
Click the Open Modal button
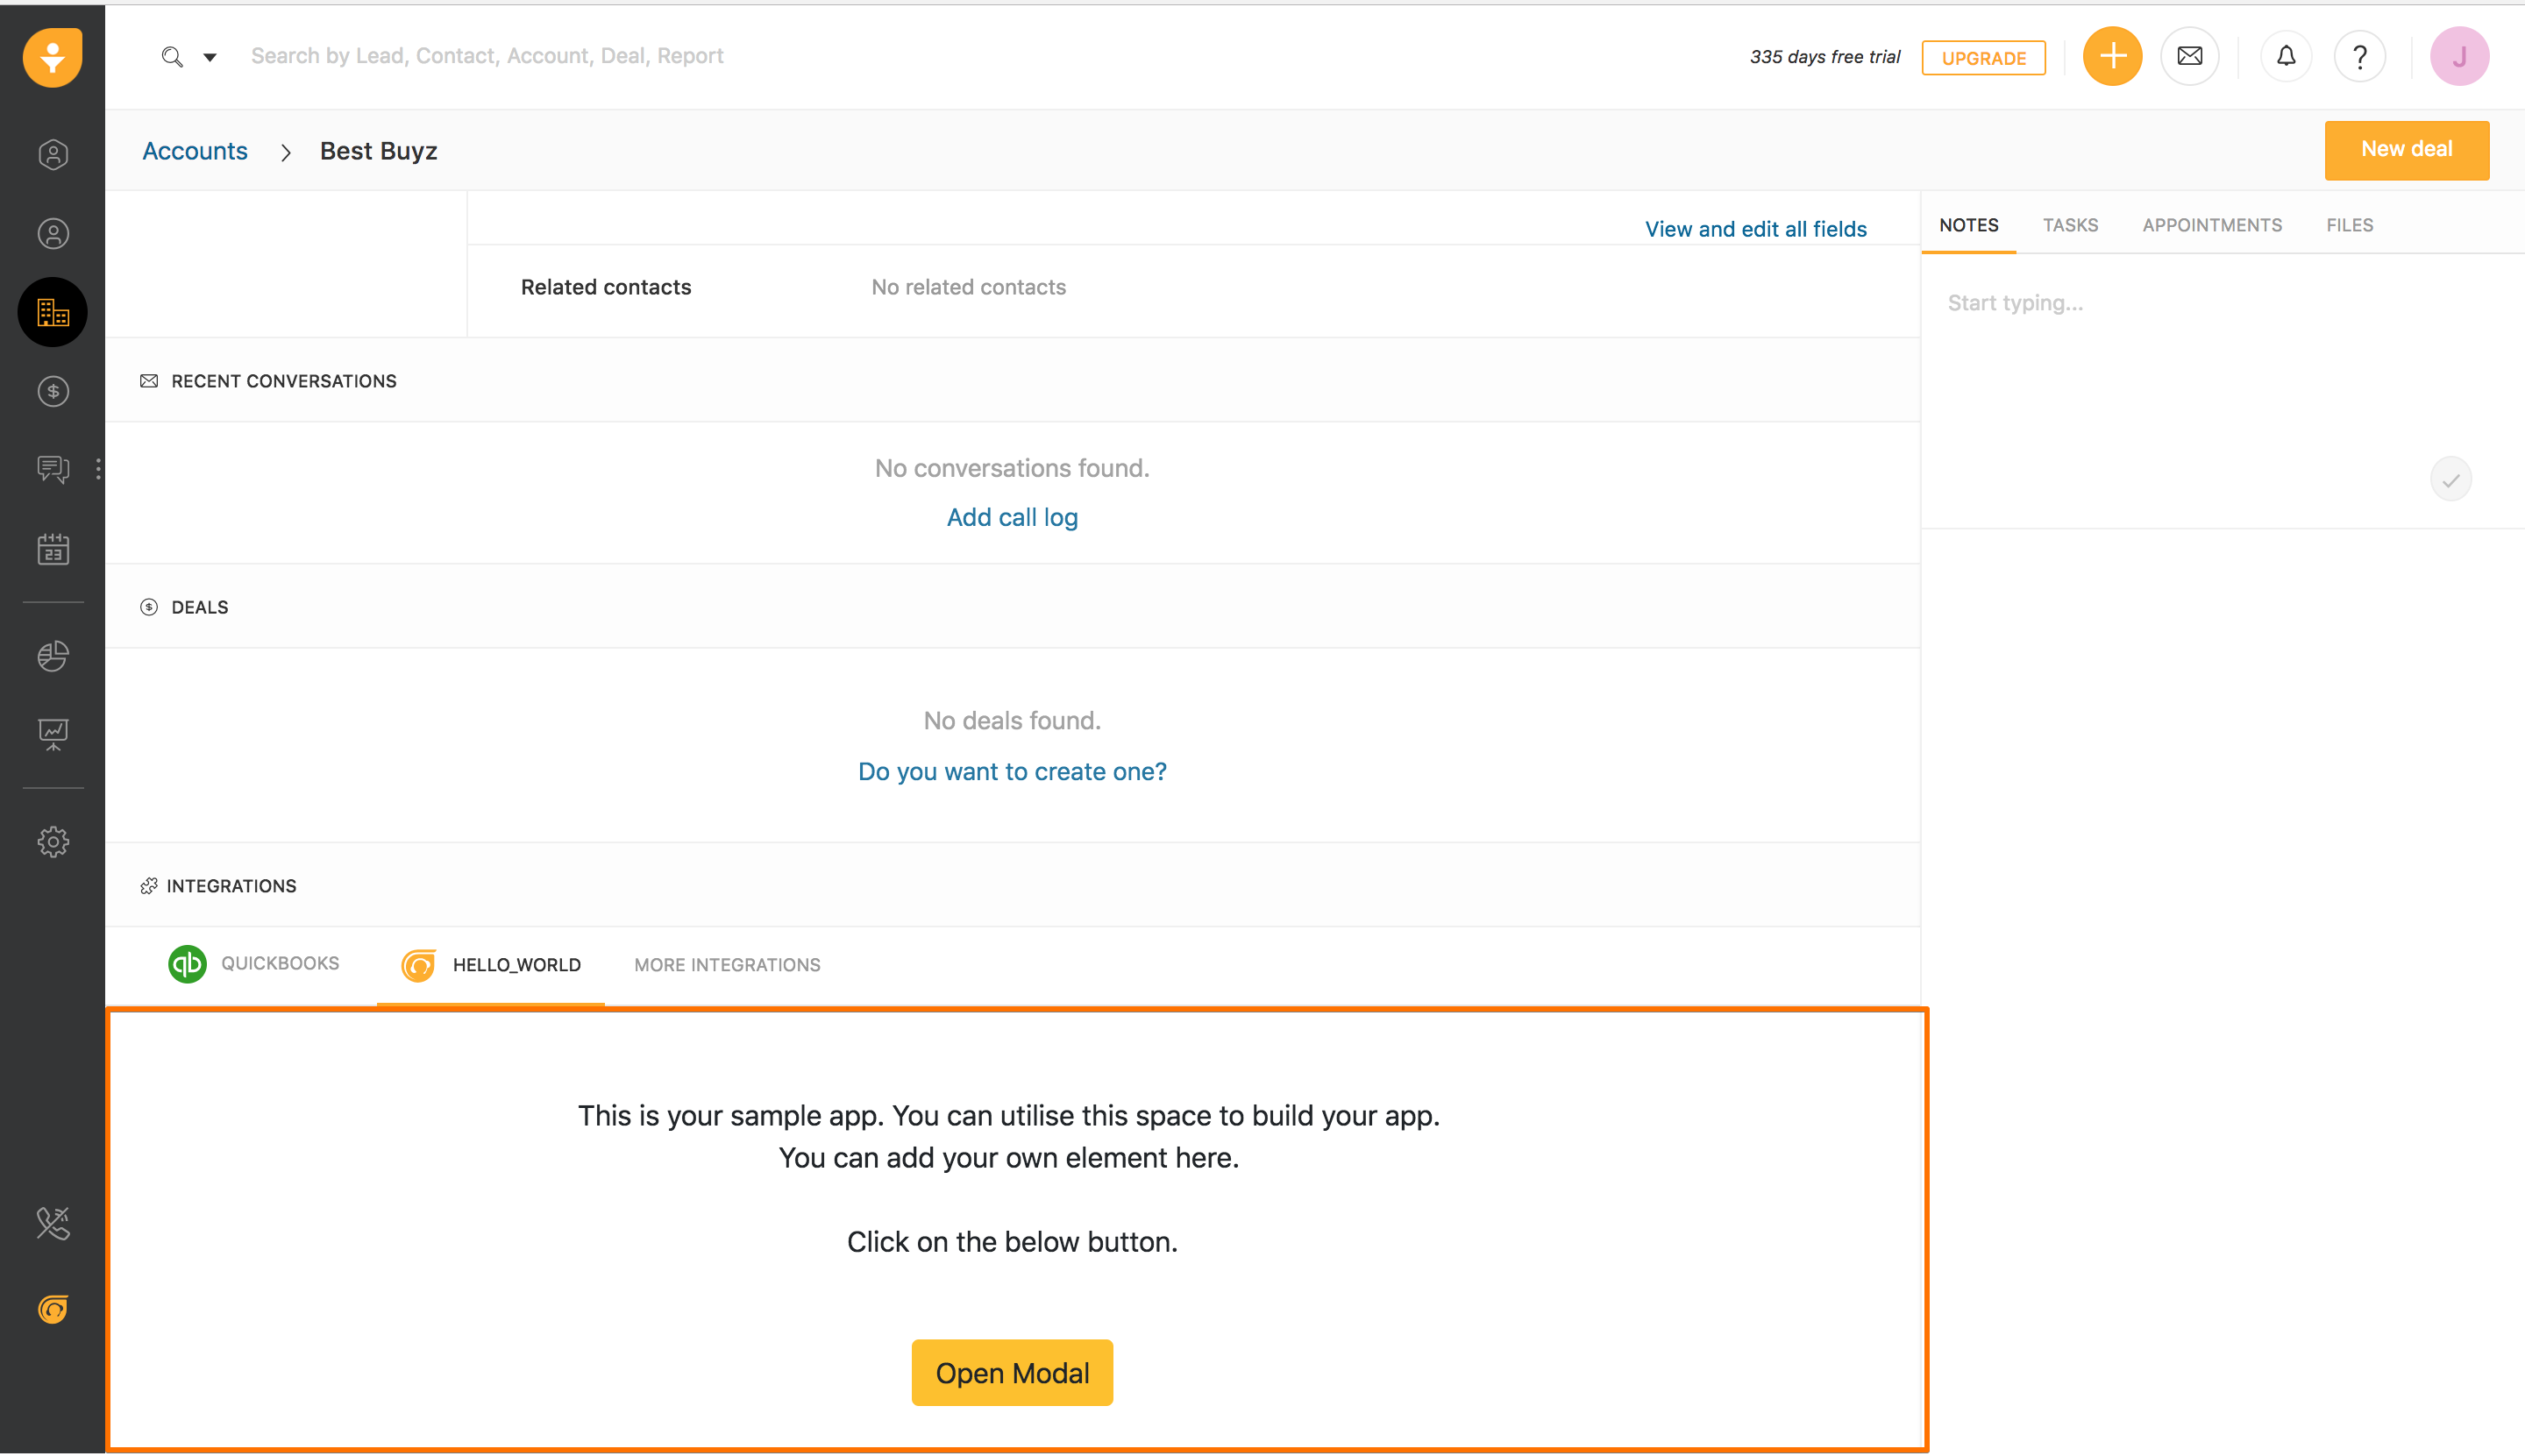[x=1012, y=1372]
